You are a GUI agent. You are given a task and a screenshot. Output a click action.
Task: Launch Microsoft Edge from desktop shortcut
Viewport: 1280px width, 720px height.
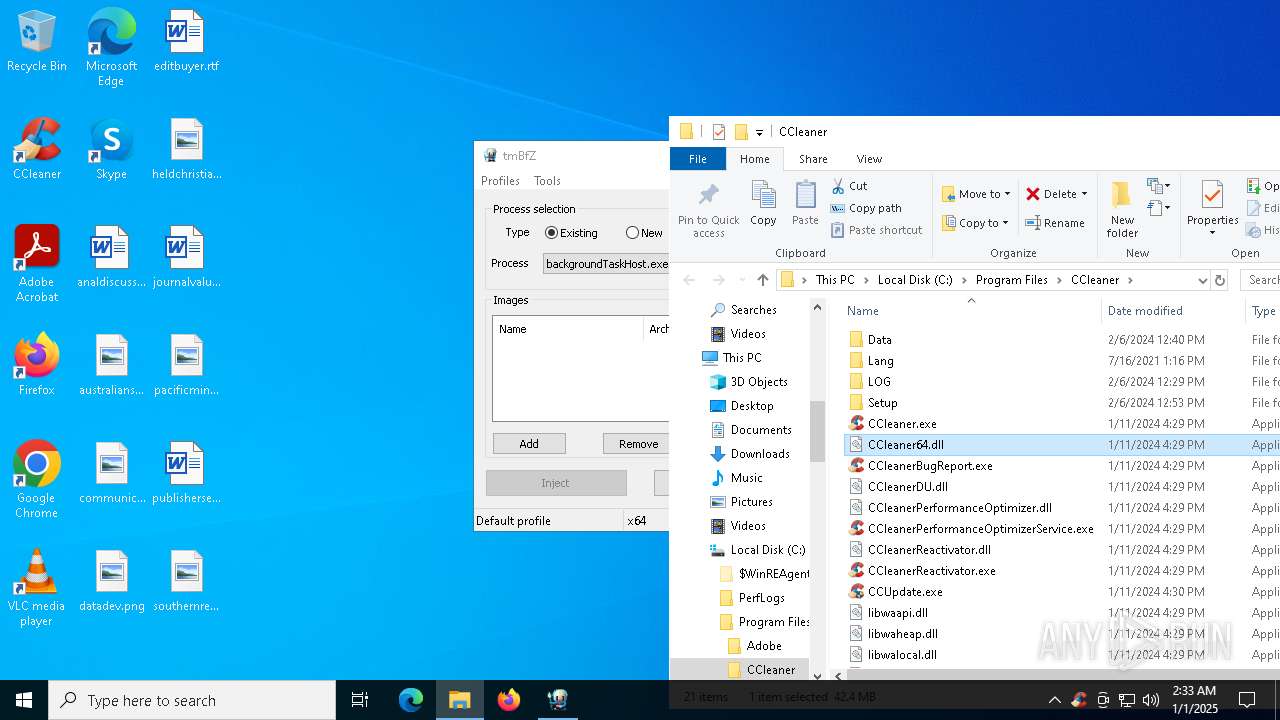(x=111, y=48)
